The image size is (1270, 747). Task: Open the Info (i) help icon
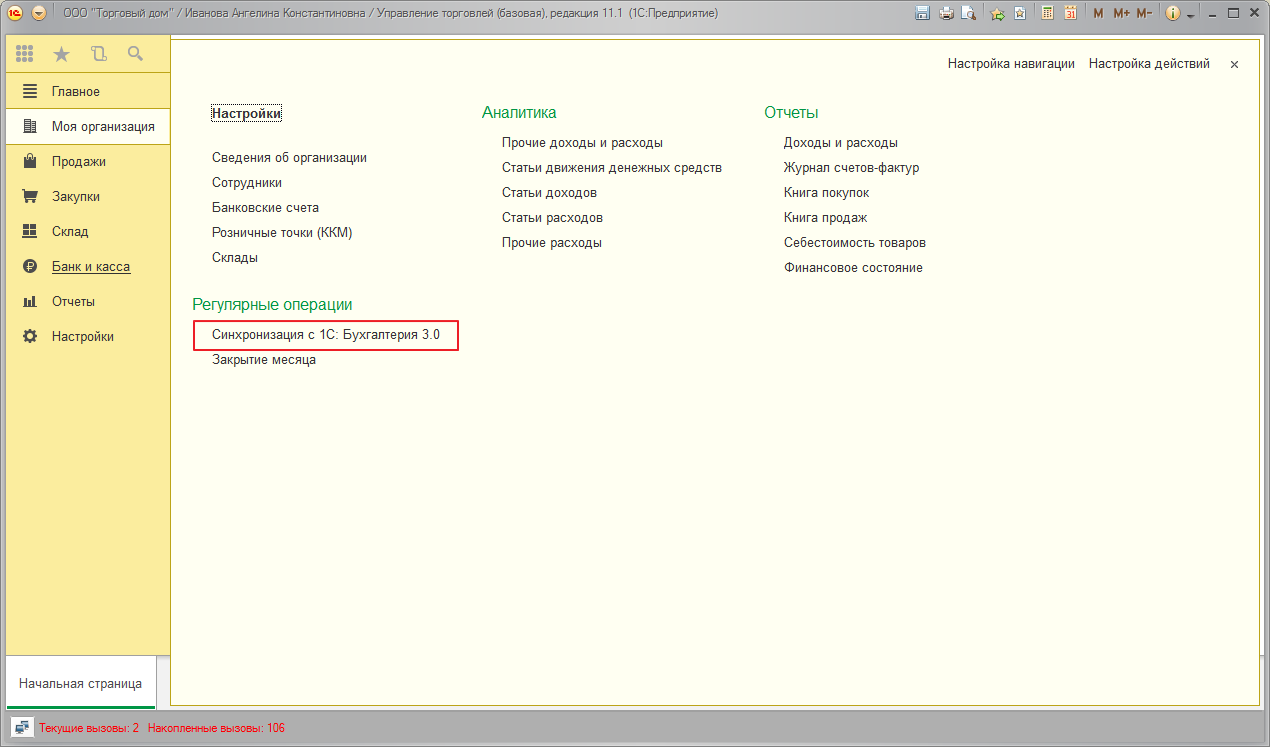[1173, 13]
